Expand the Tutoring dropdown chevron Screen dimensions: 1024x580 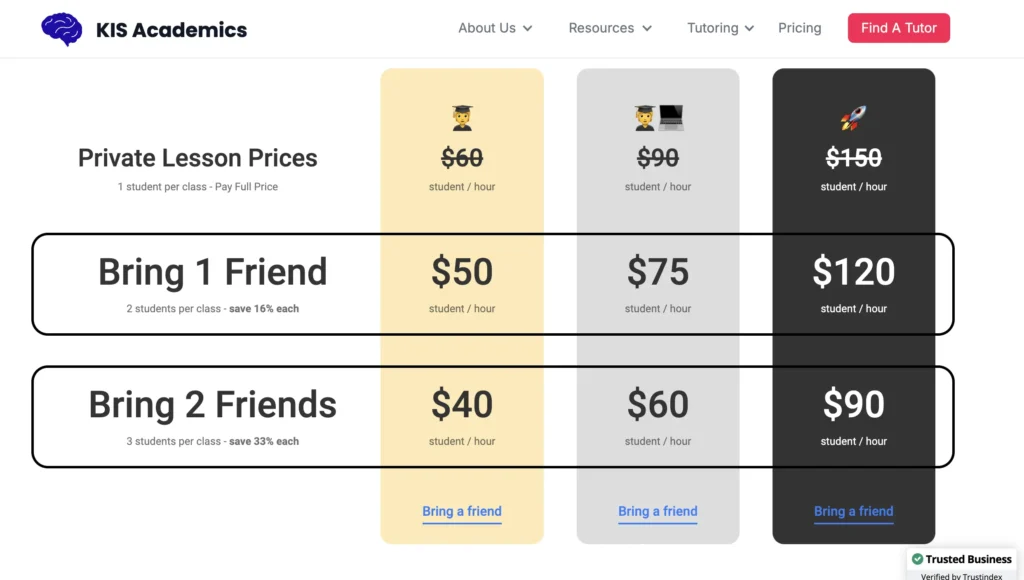point(749,28)
